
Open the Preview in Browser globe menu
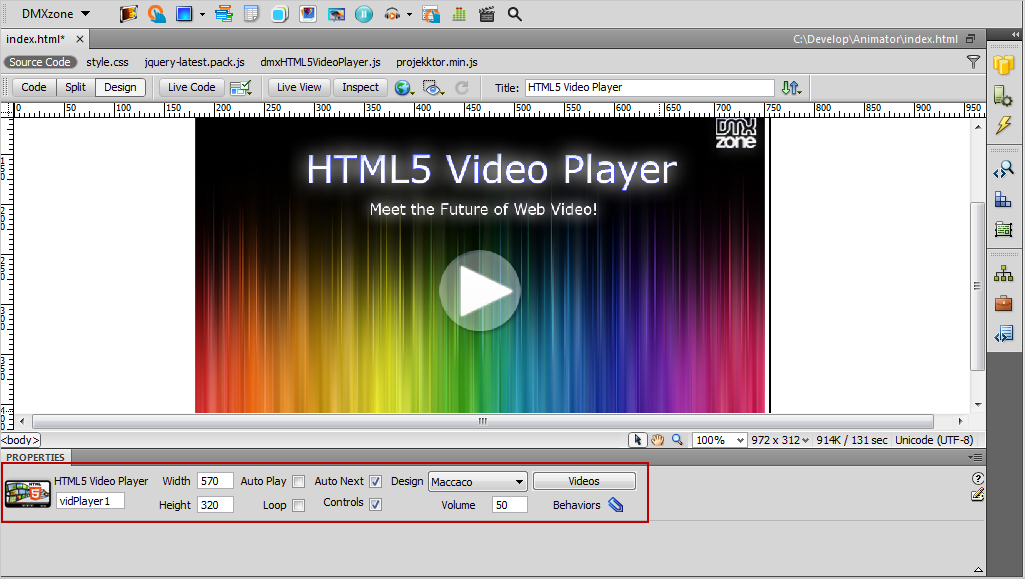click(405, 88)
